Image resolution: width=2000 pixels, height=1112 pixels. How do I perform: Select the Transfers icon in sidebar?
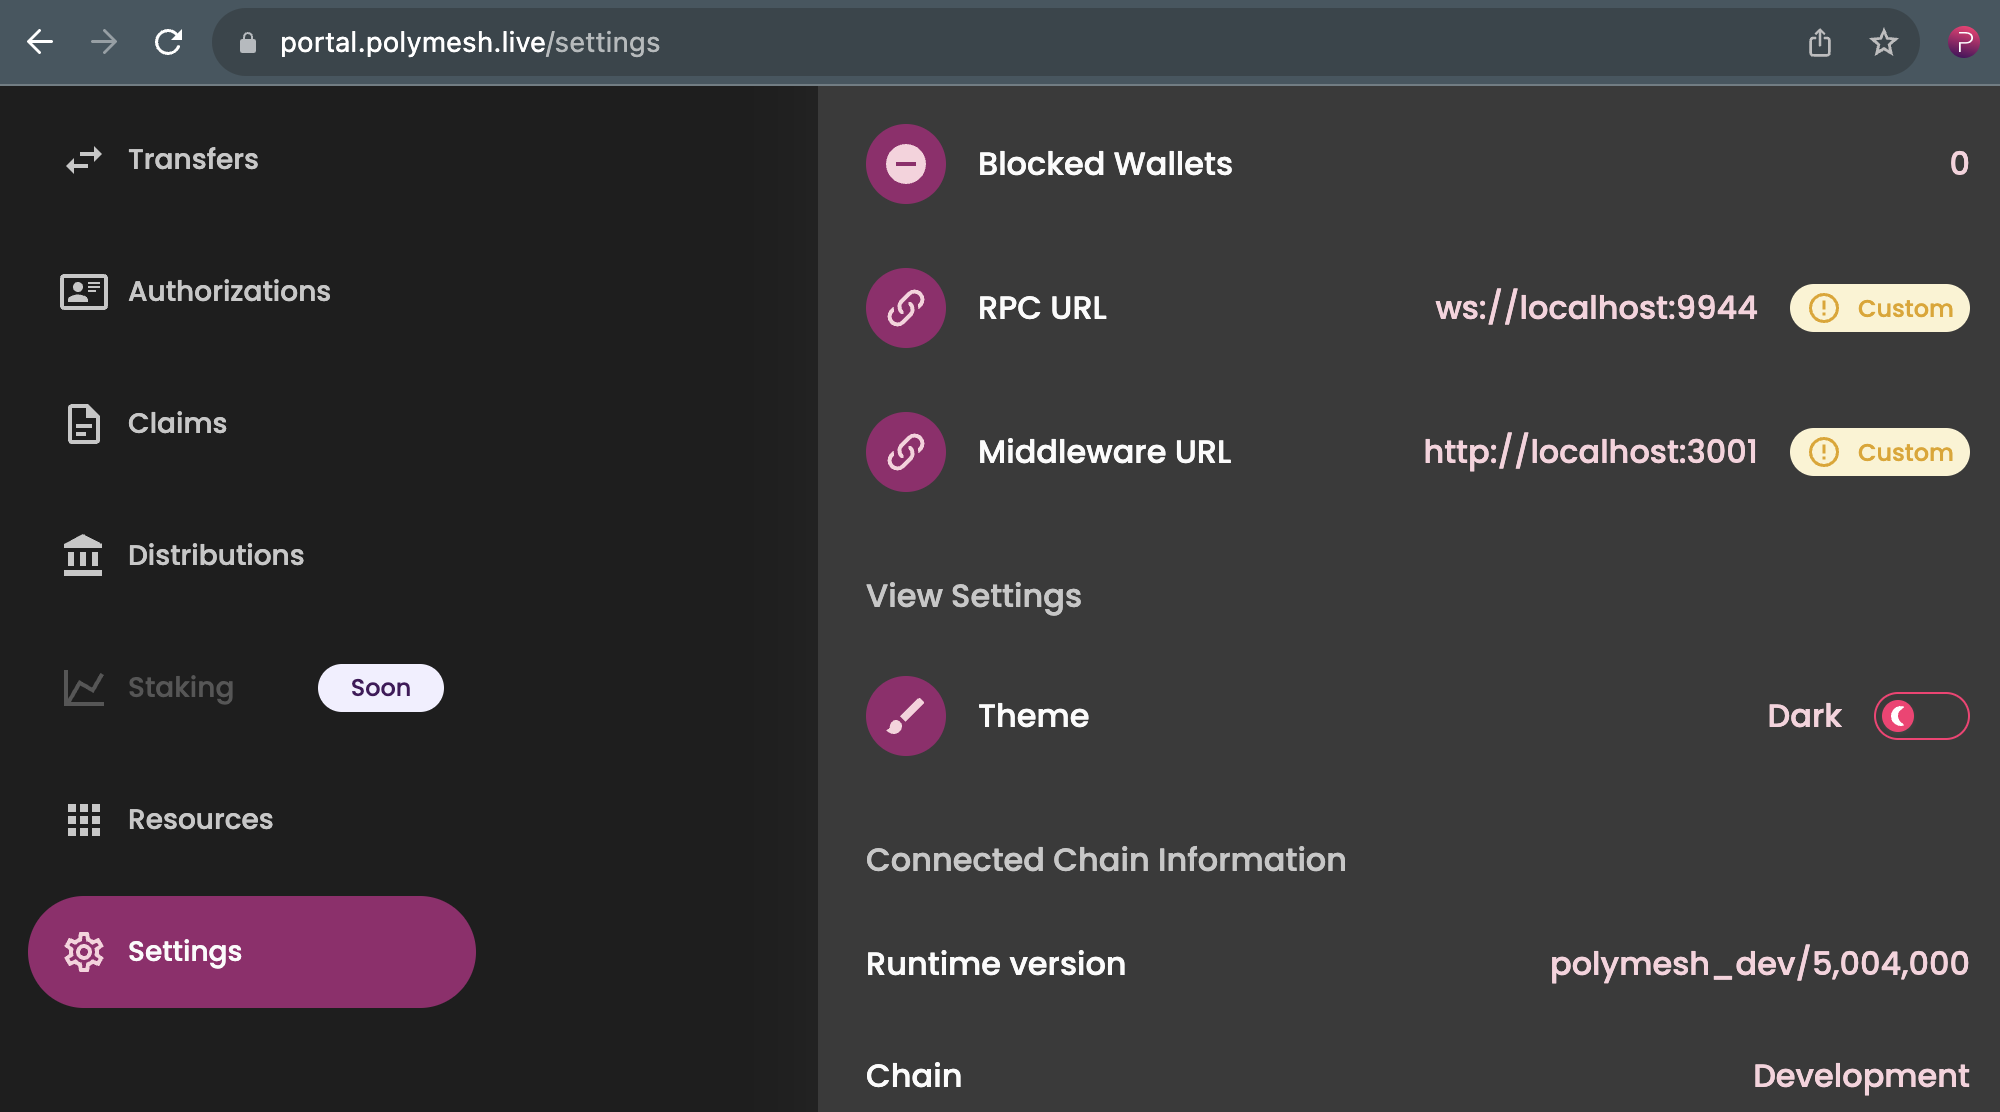[x=84, y=158]
